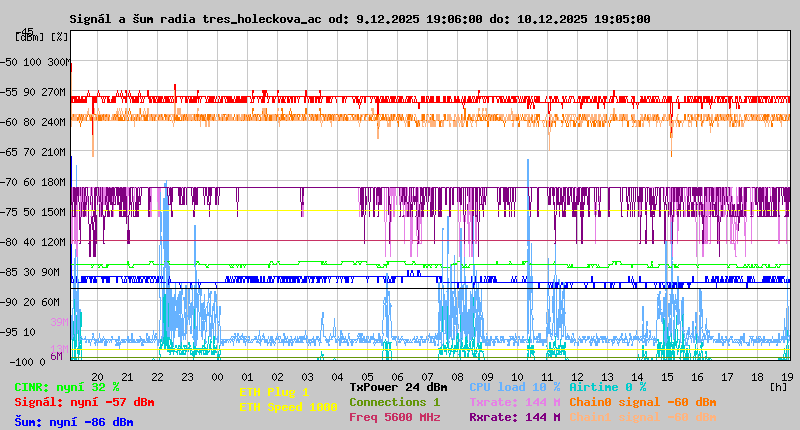Click the 'Chain0 signal -60 dBm' legend label
The image size is (800, 430).
[643, 402]
